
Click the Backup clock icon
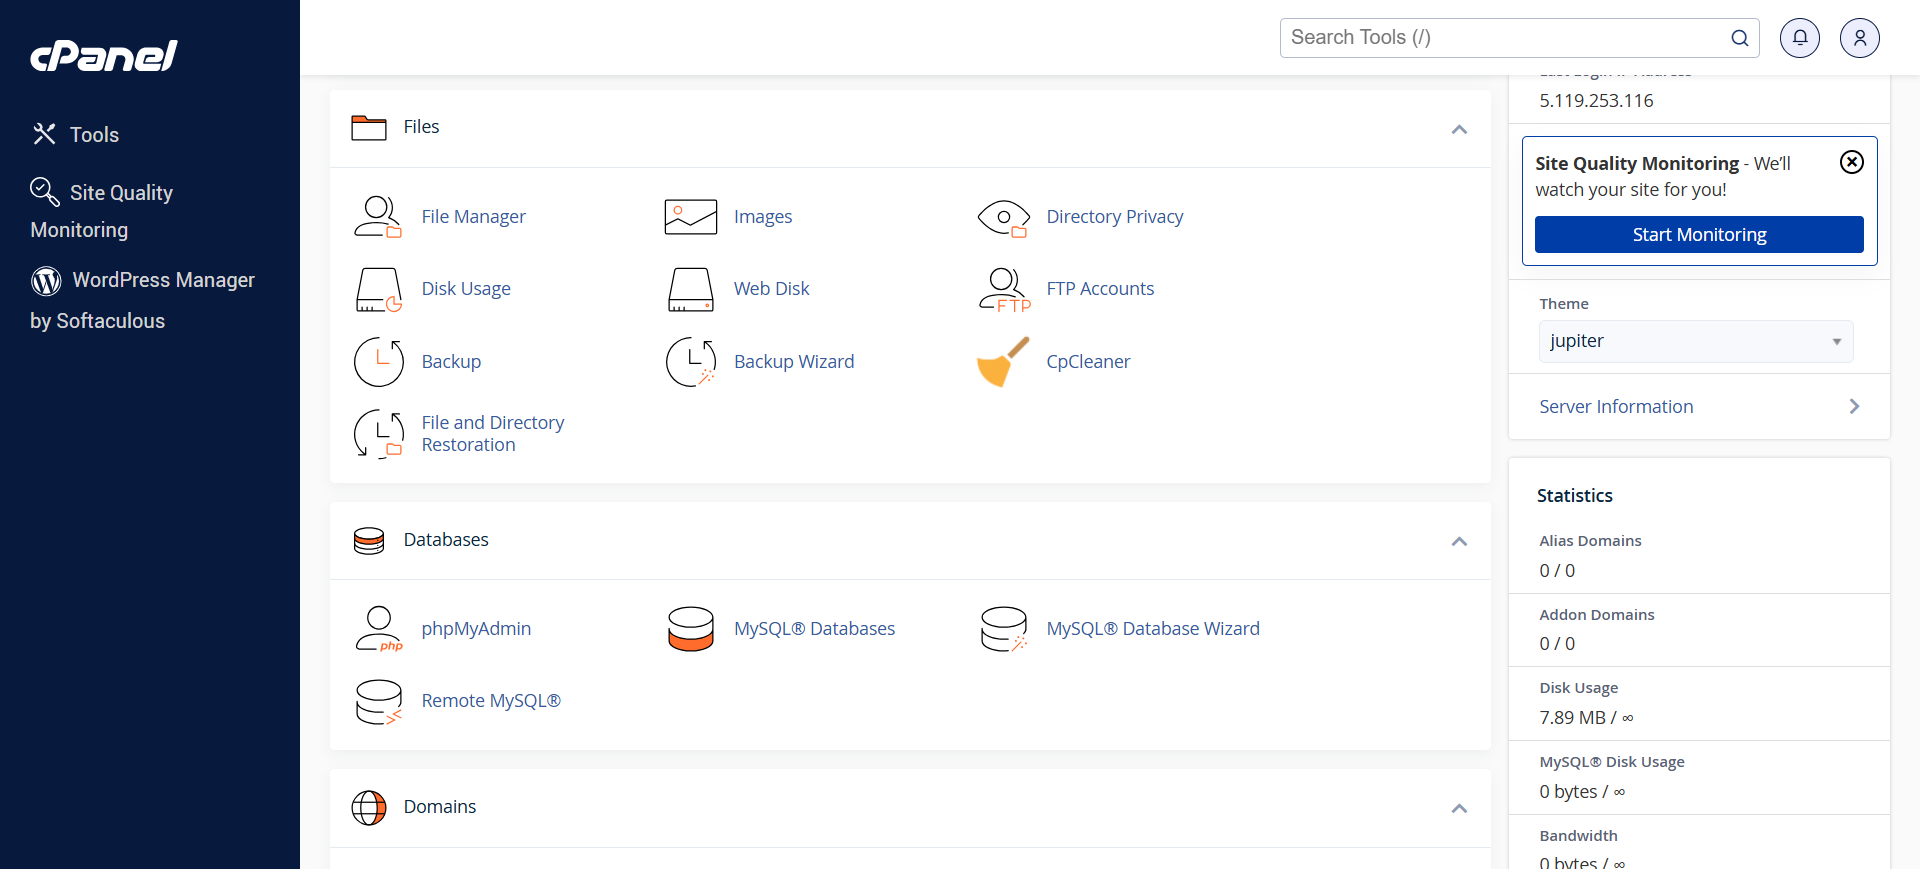tap(379, 362)
